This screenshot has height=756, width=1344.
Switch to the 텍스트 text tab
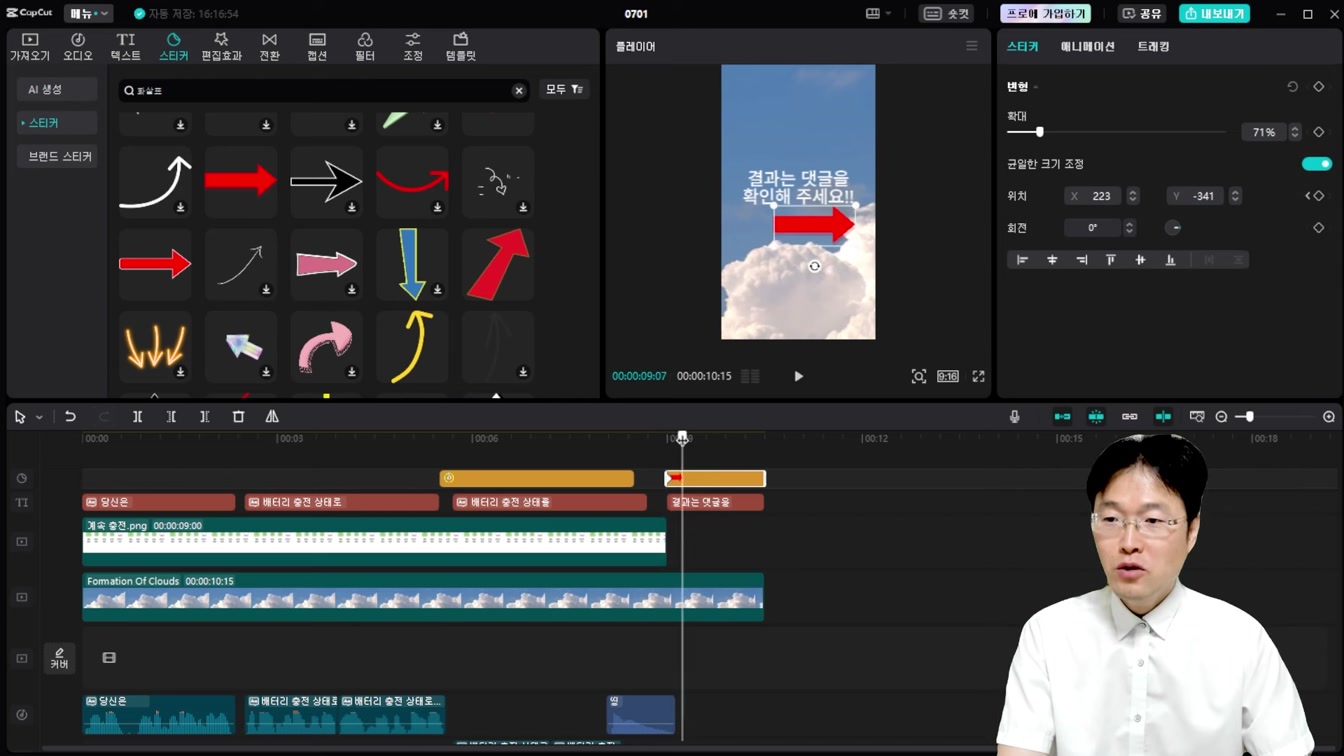(125, 47)
